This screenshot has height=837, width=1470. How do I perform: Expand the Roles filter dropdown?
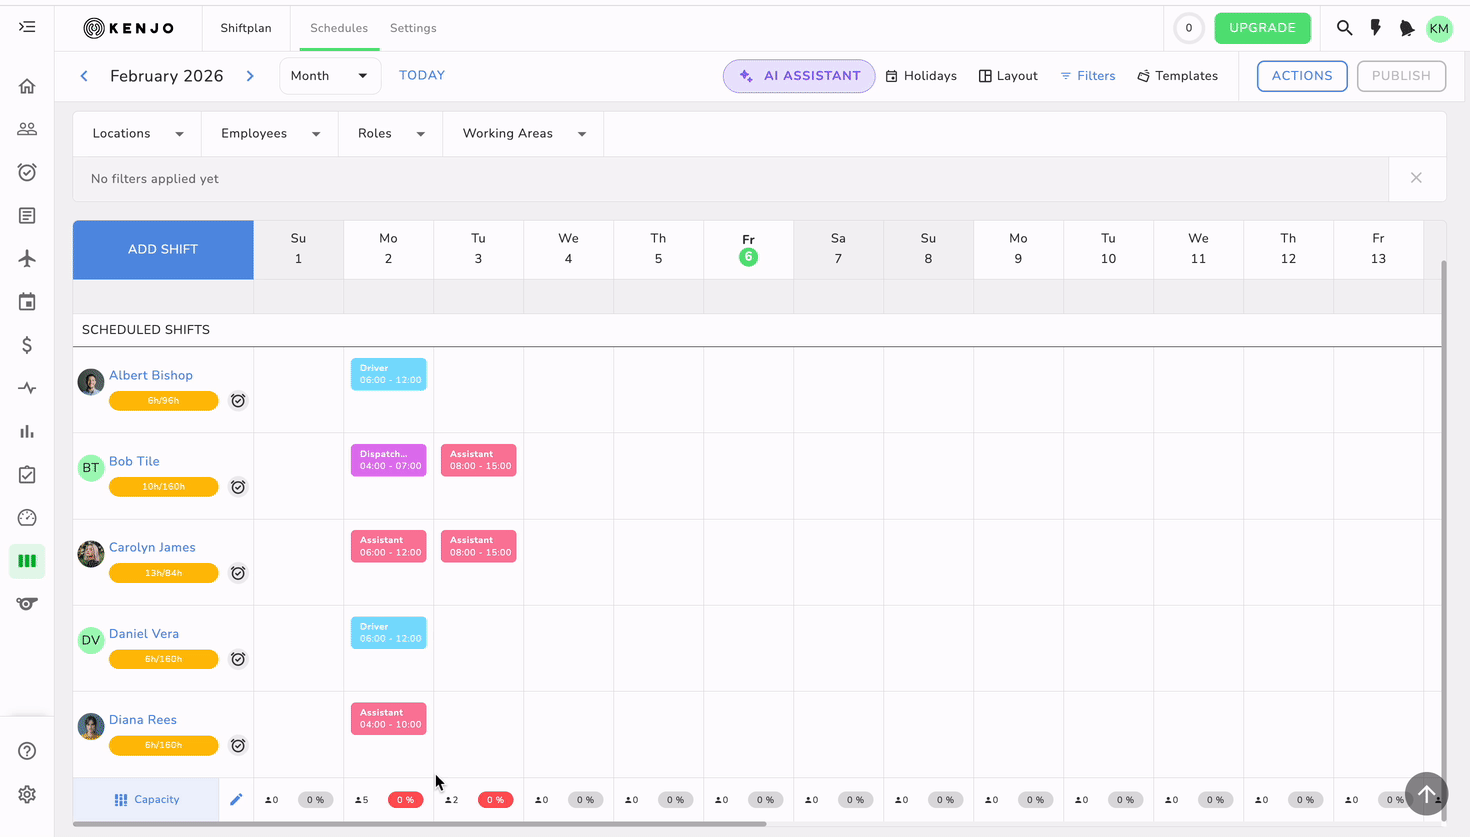pyautogui.click(x=391, y=134)
